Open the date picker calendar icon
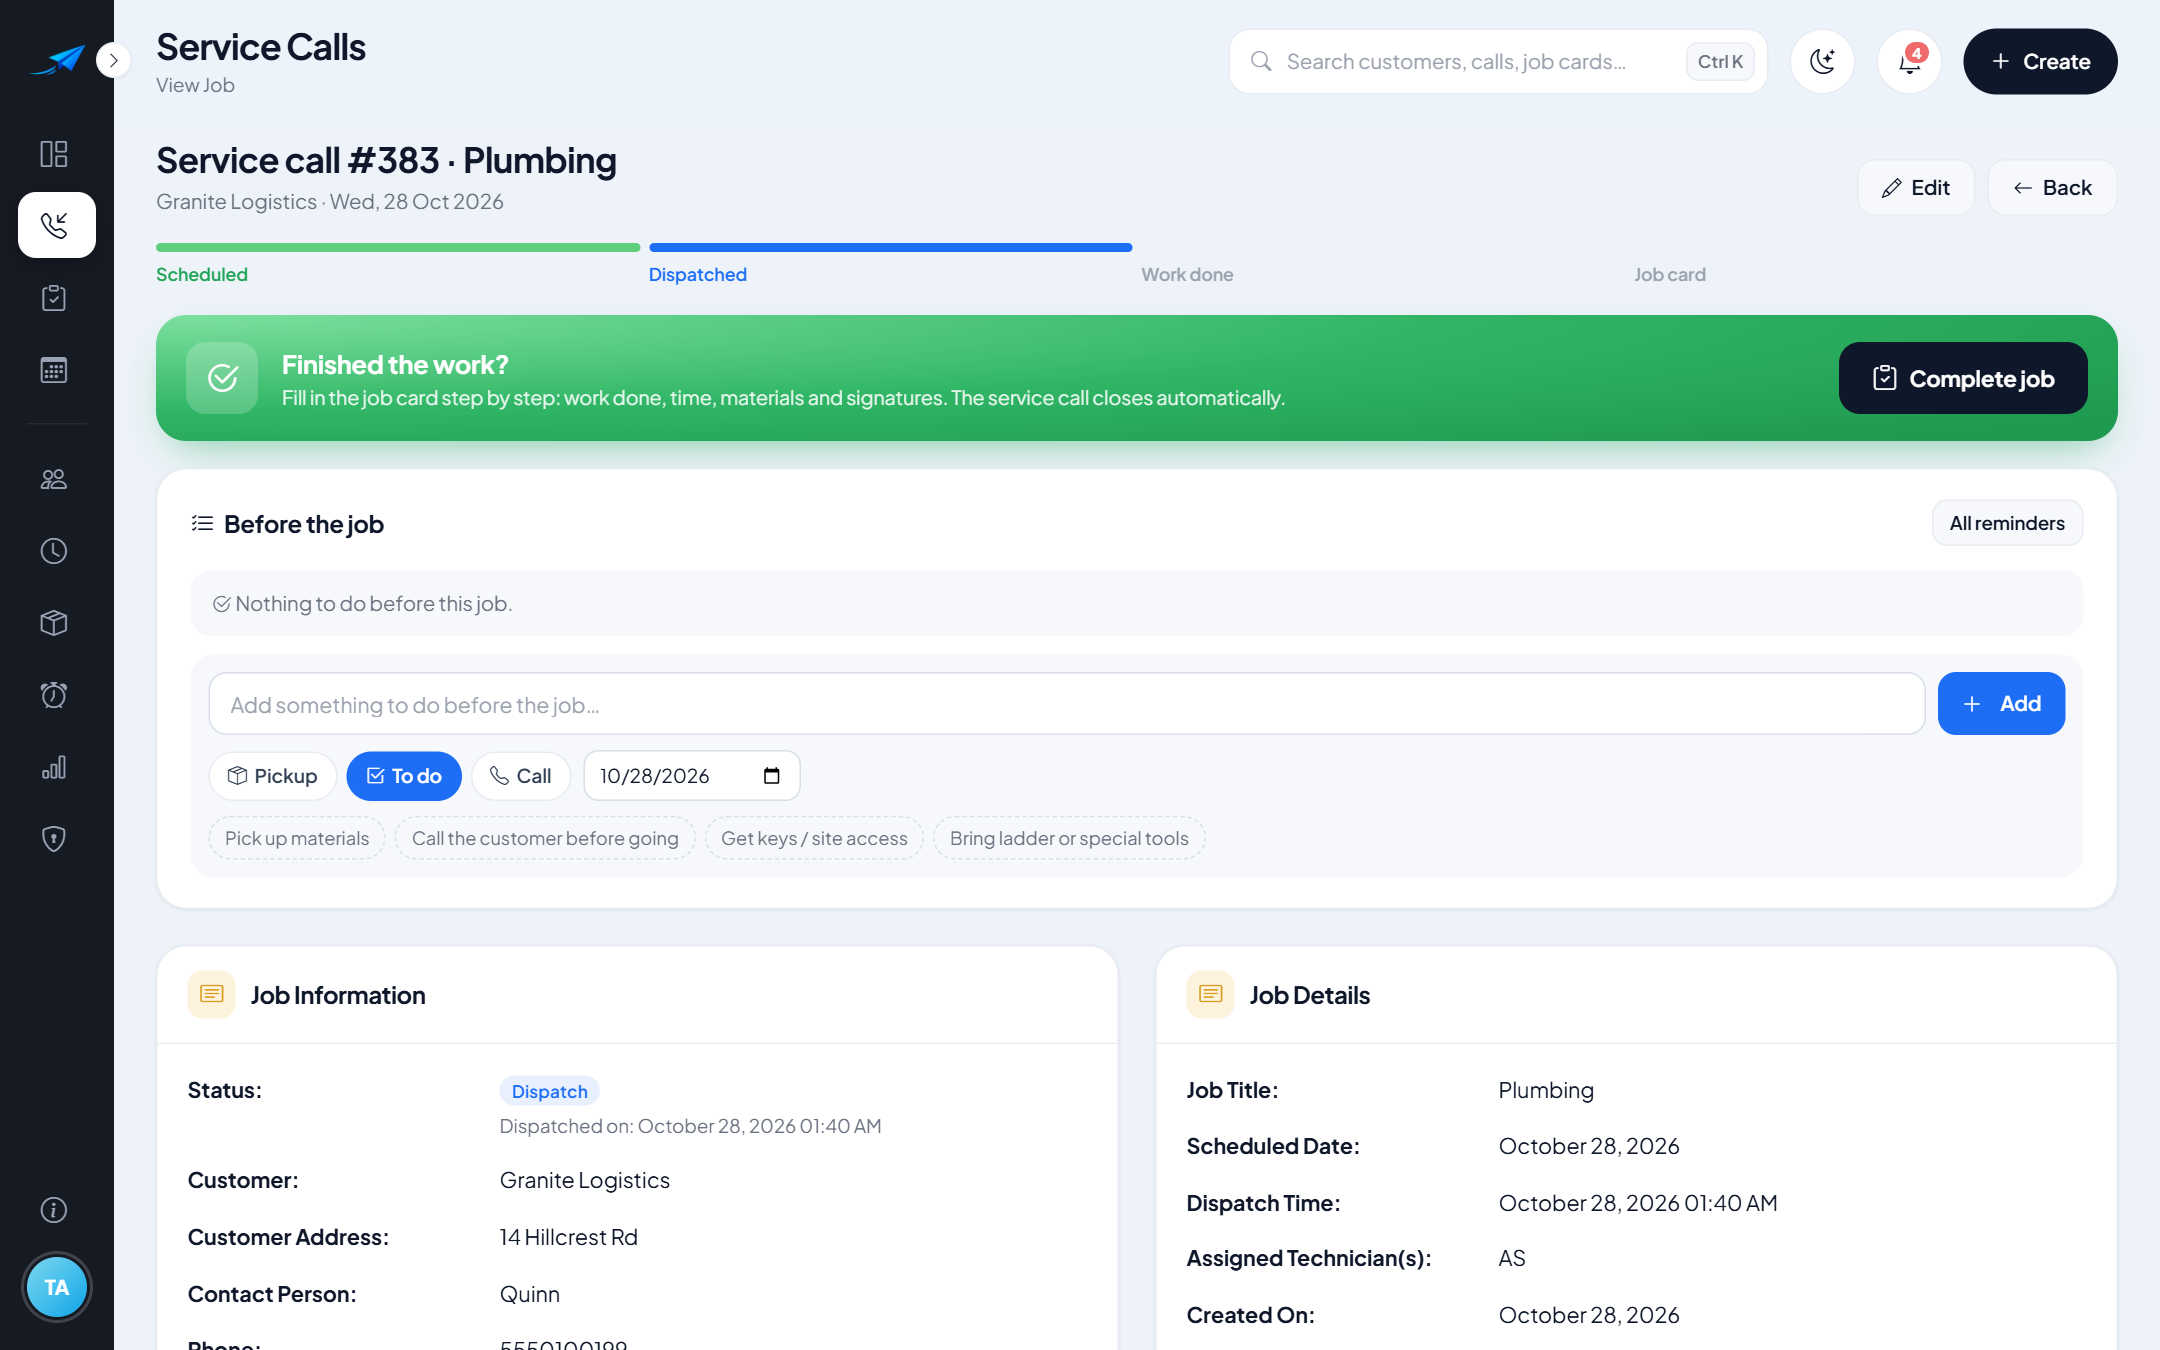 click(x=772, y=776)
